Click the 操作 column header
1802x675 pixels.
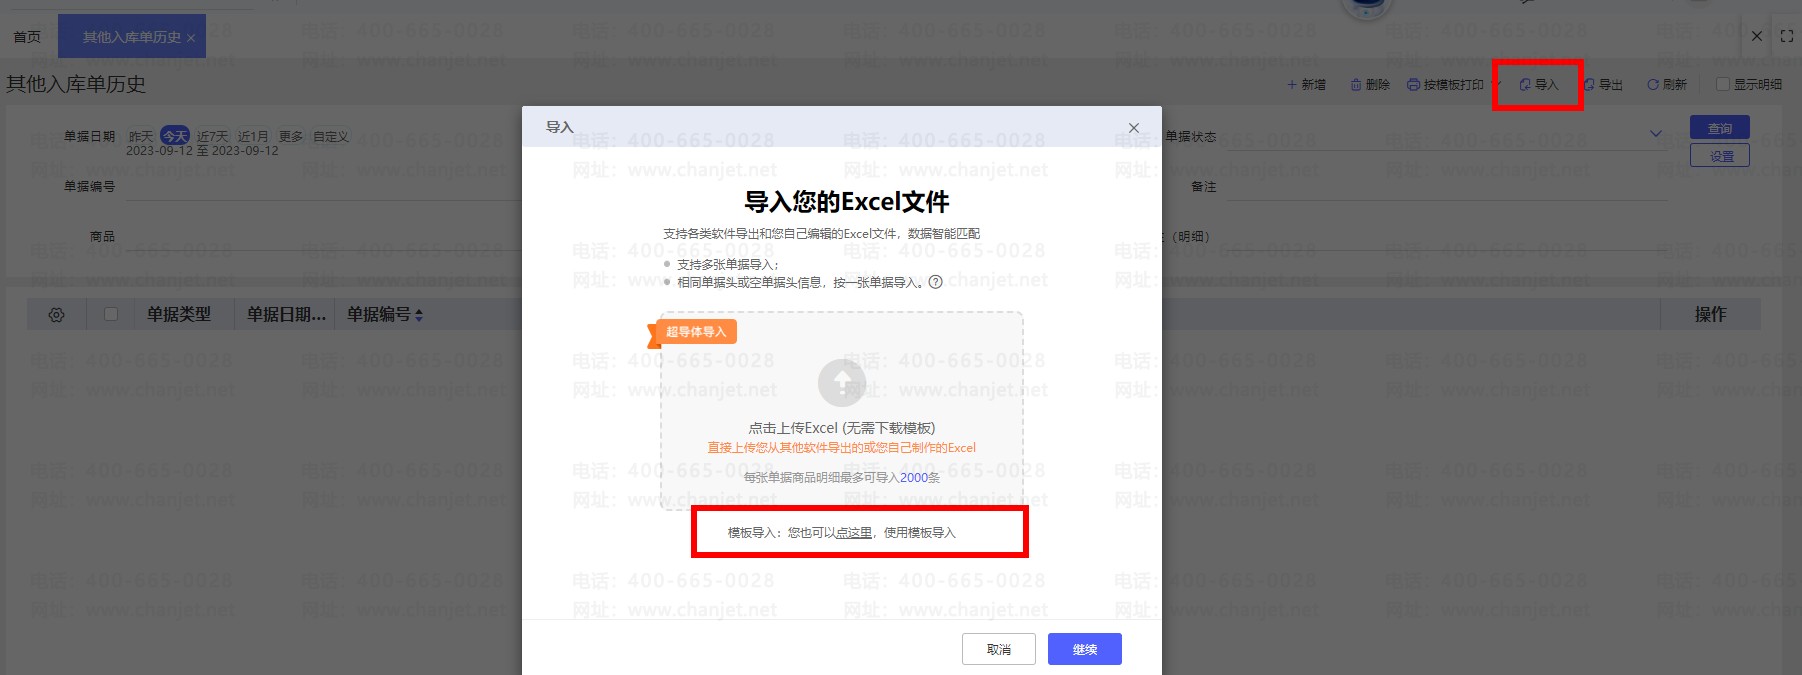(1710, 314)
